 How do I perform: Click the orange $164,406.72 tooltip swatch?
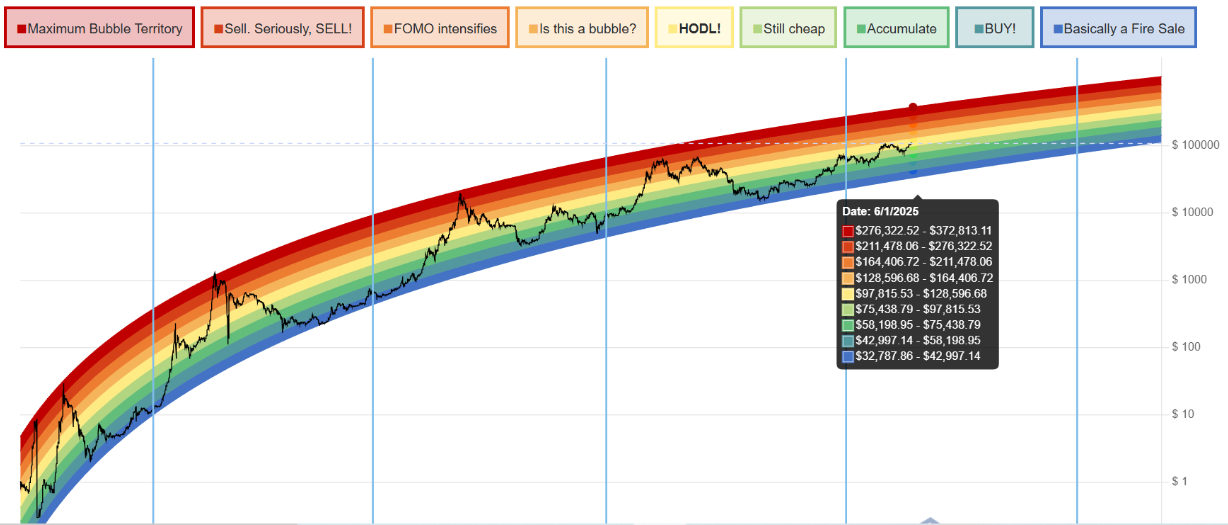[848, 262]
